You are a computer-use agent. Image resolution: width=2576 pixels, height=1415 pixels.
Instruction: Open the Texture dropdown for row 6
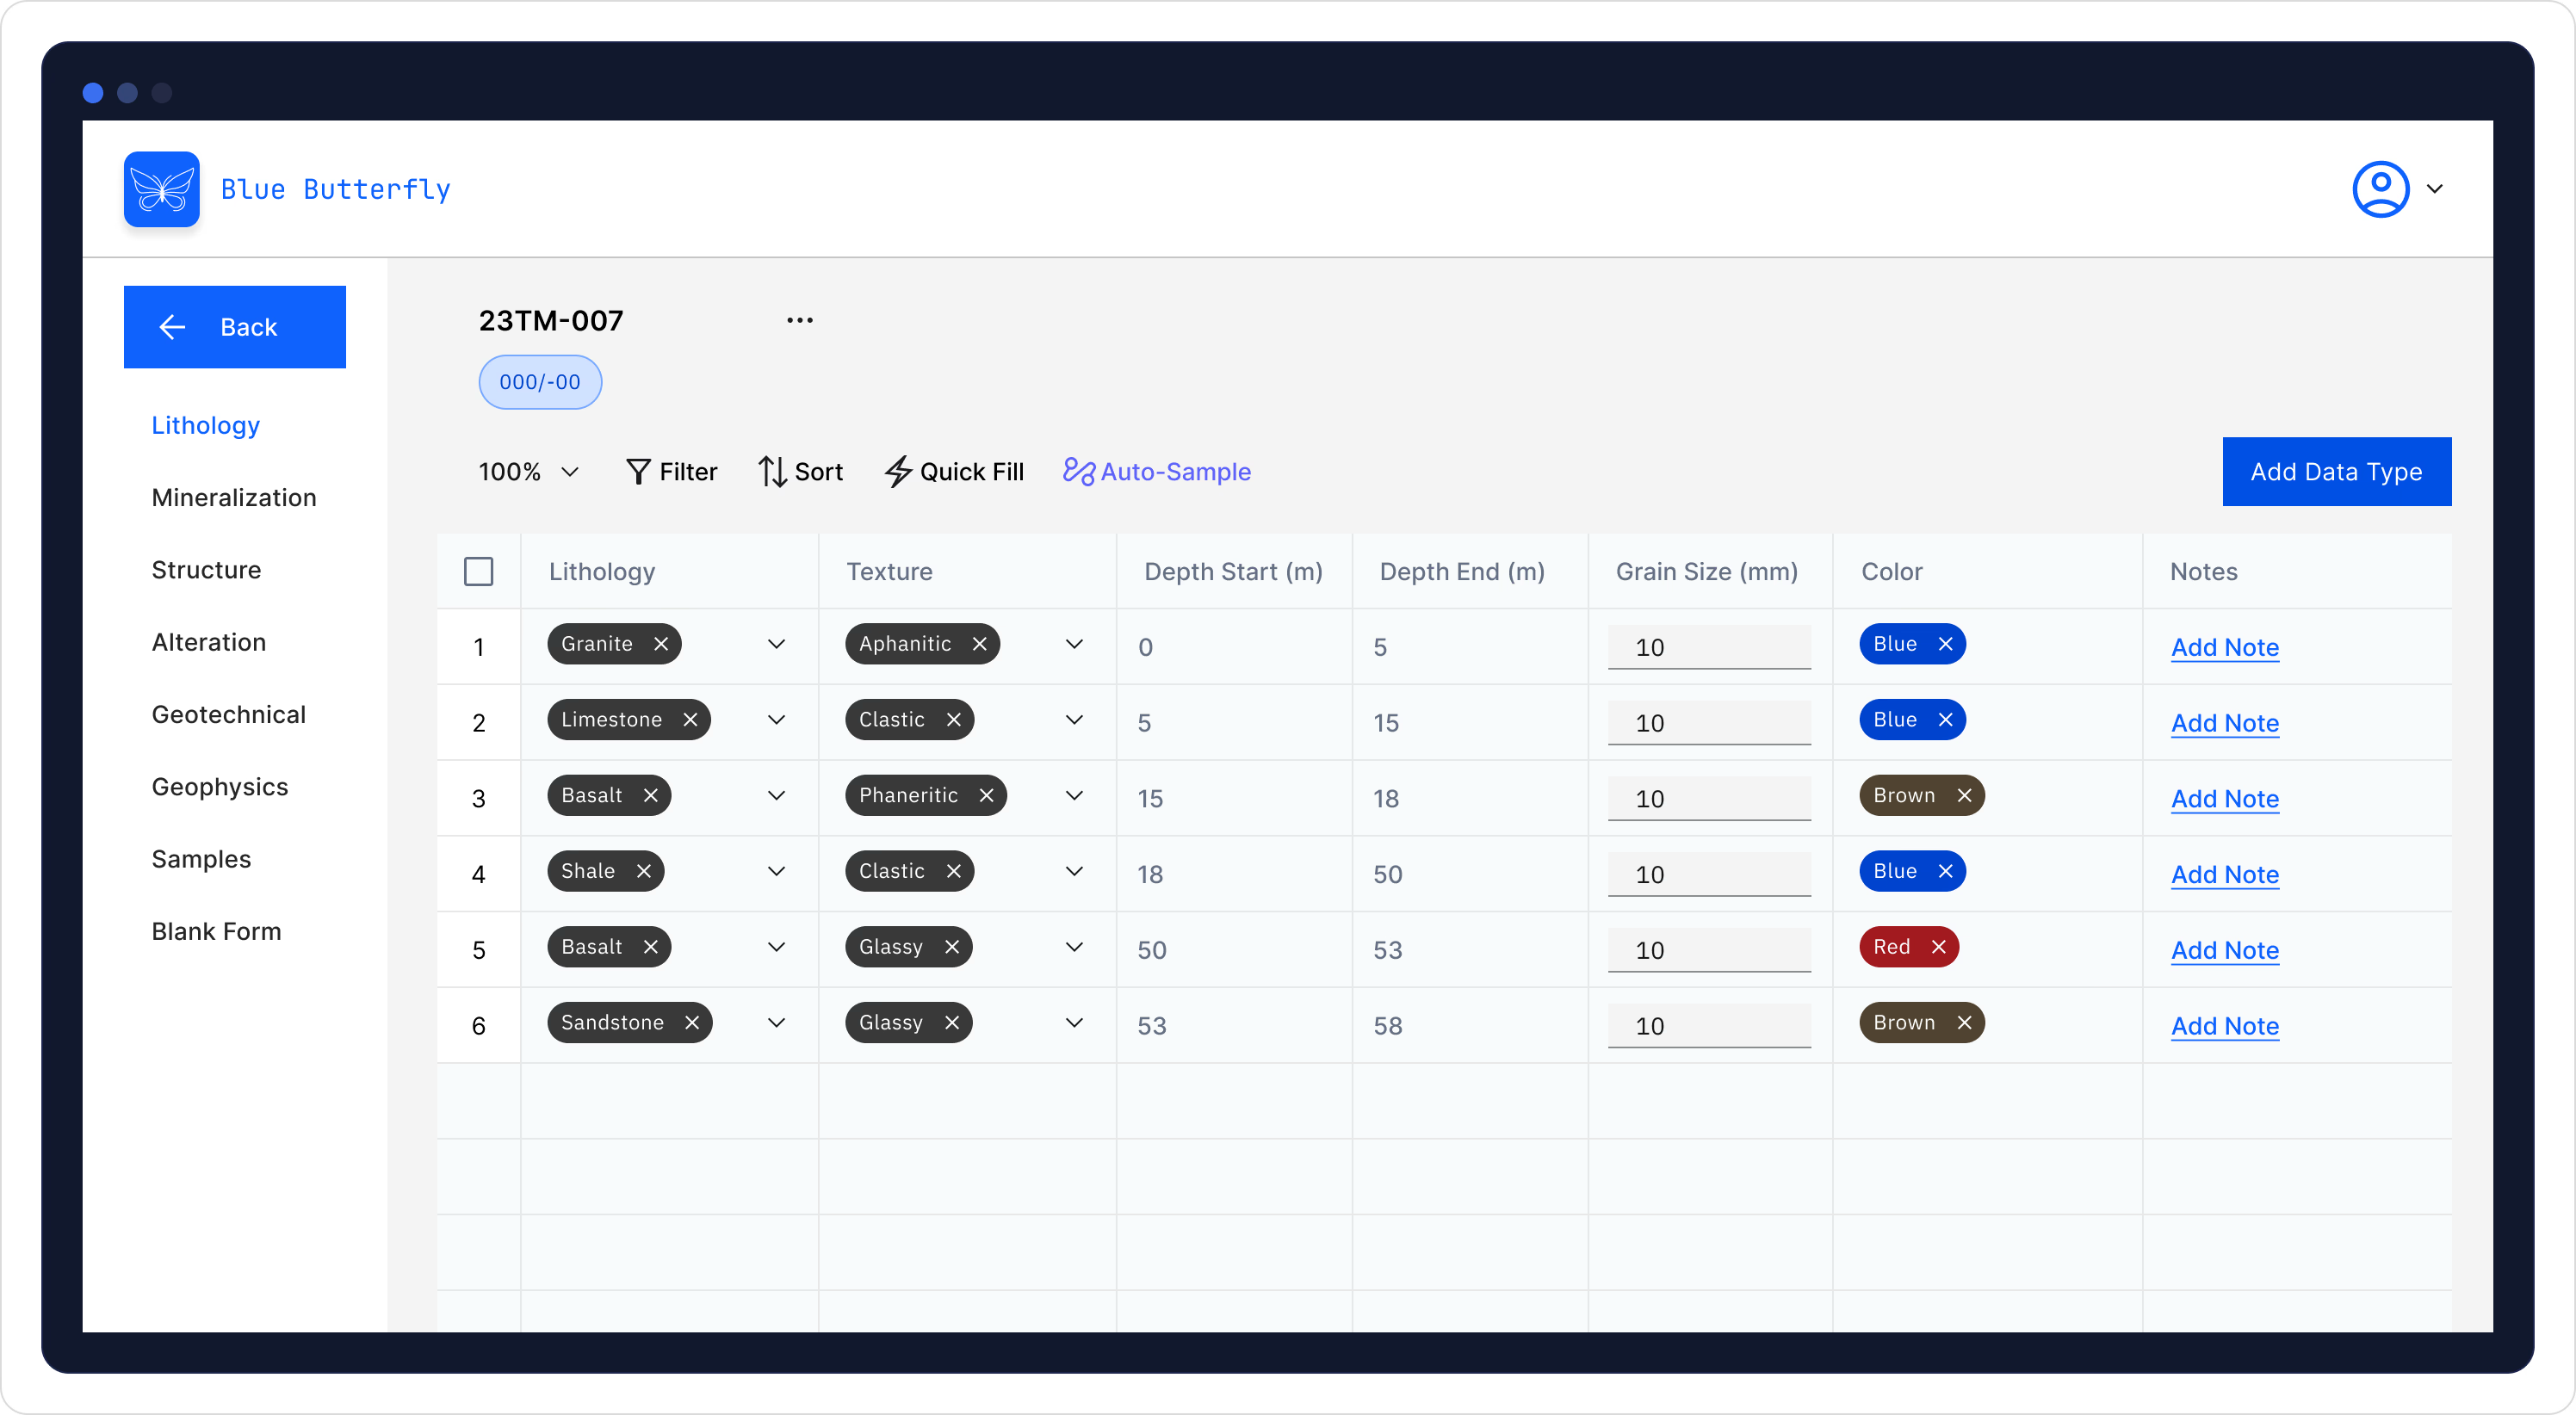click(x=1074, y=1023)
